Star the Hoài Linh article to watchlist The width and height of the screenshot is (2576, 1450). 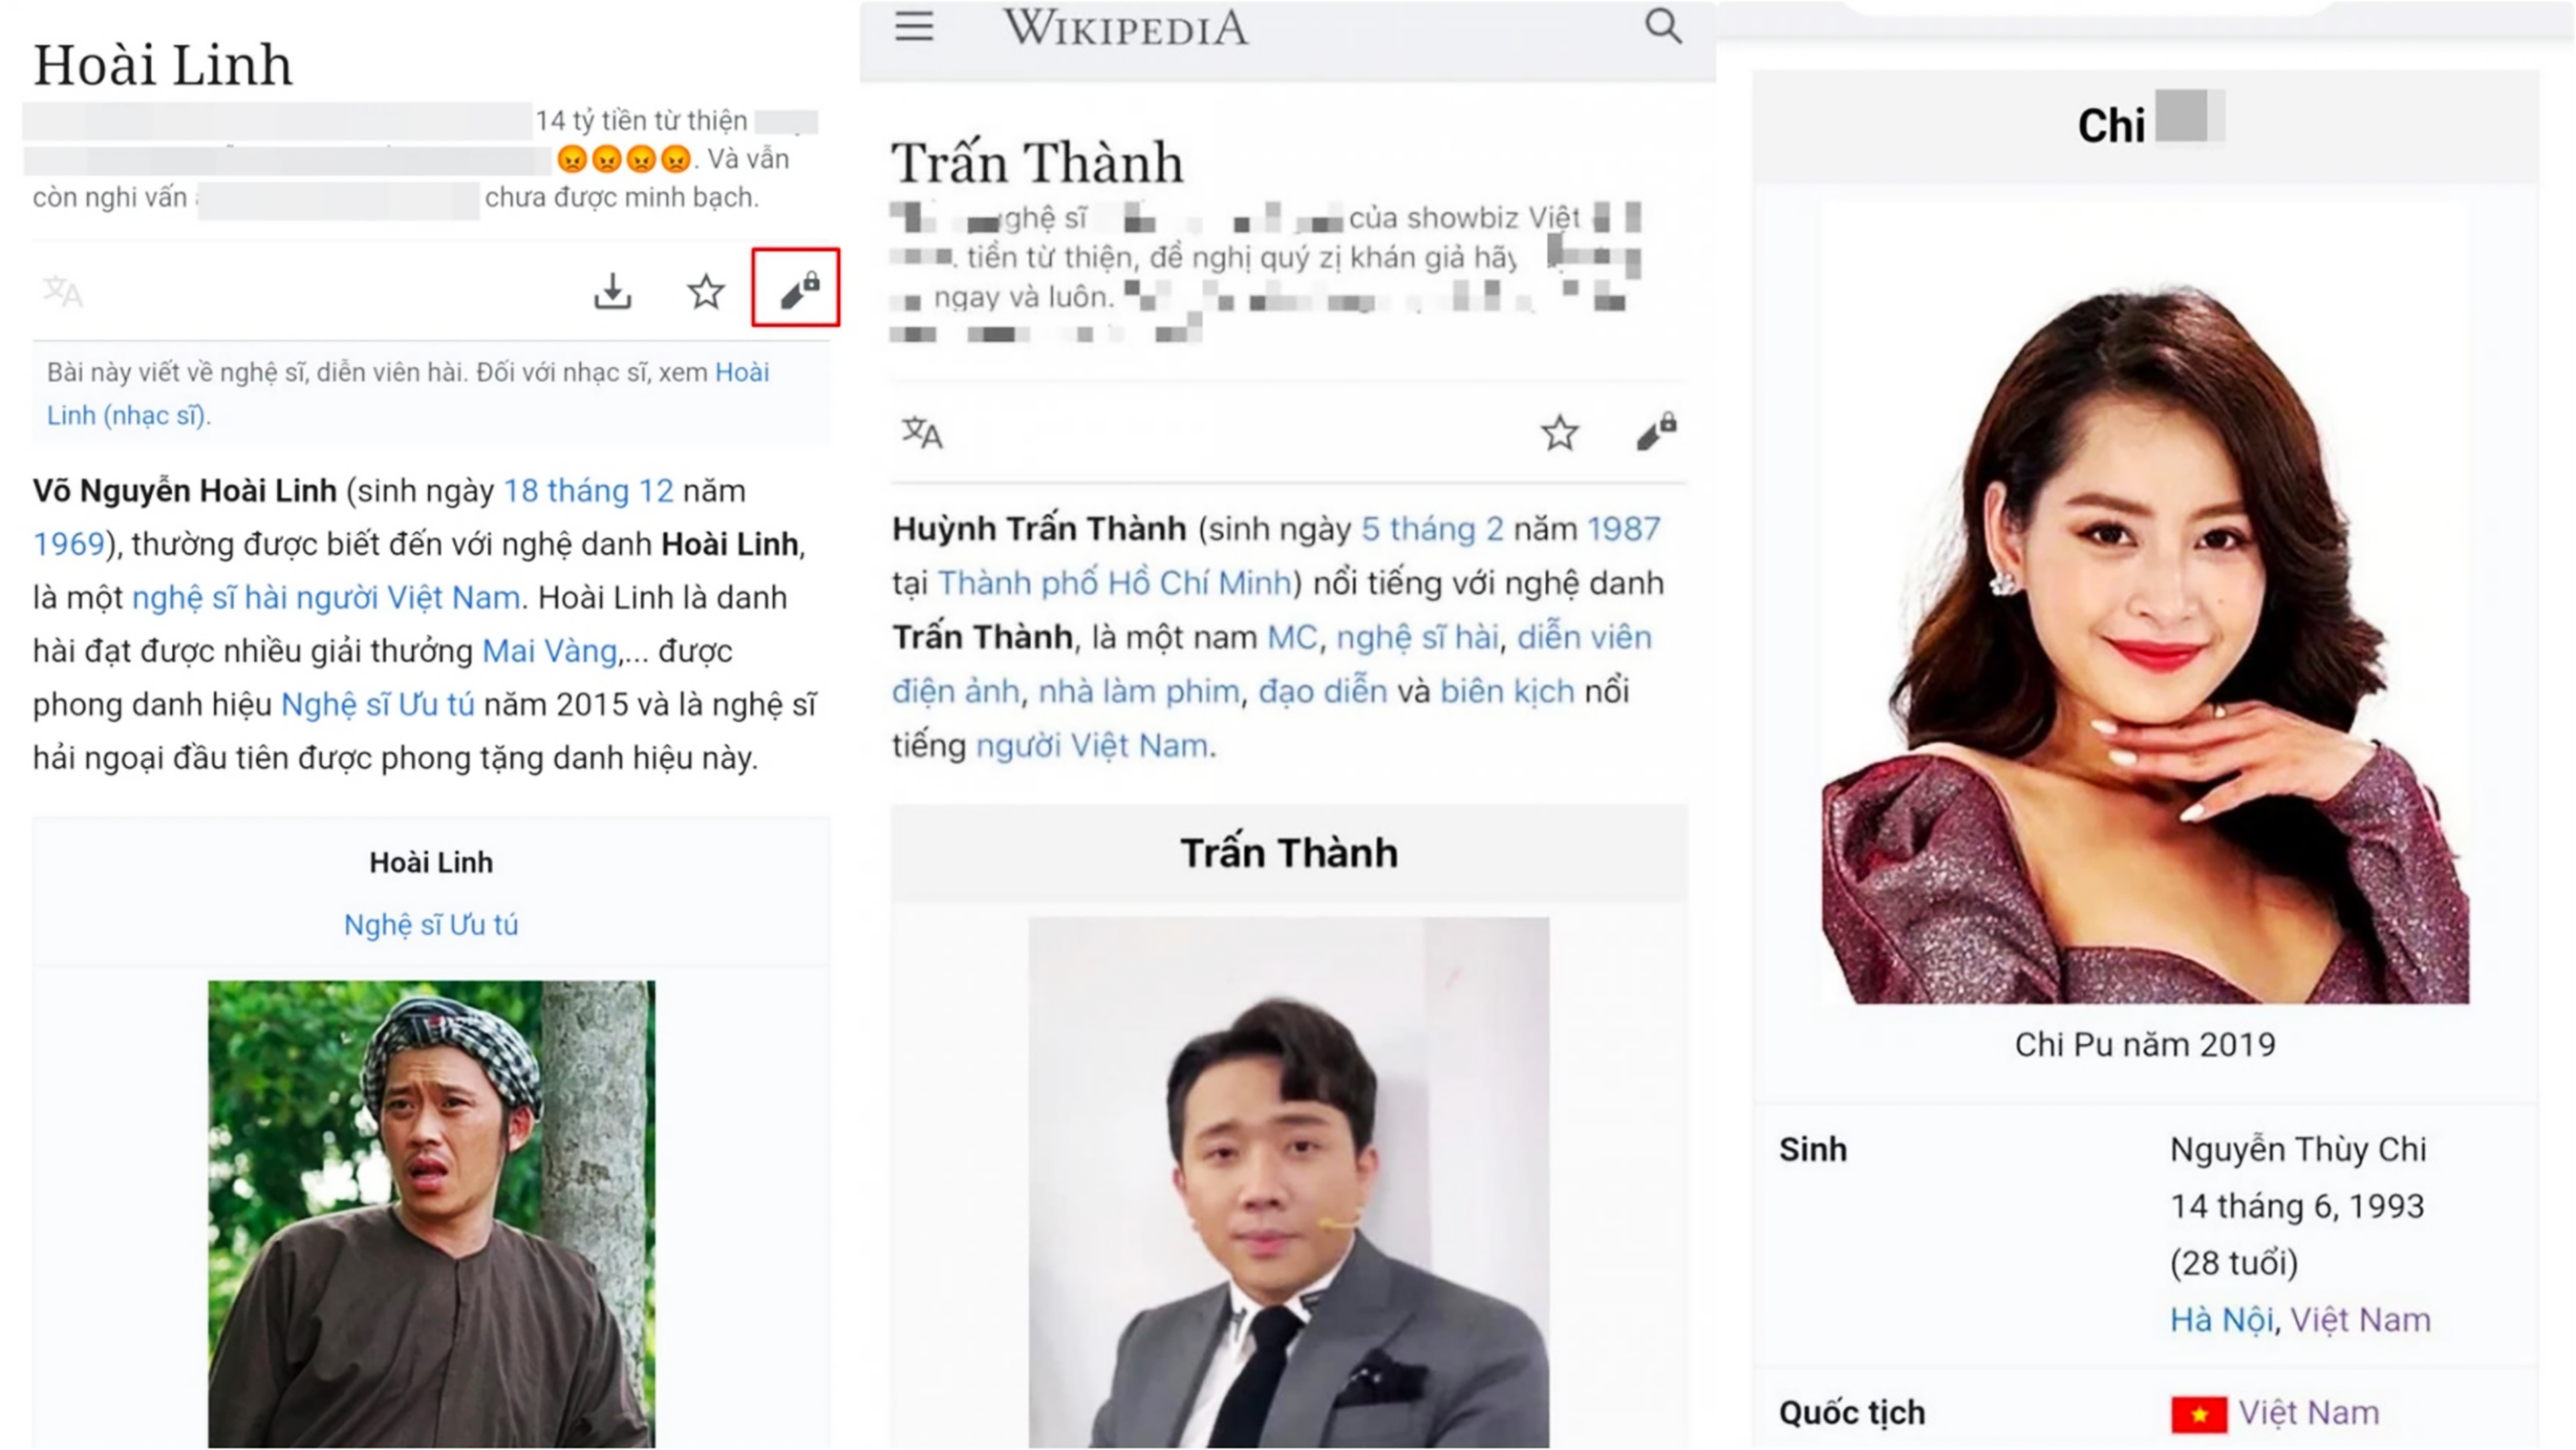click(x=705, y=291)
